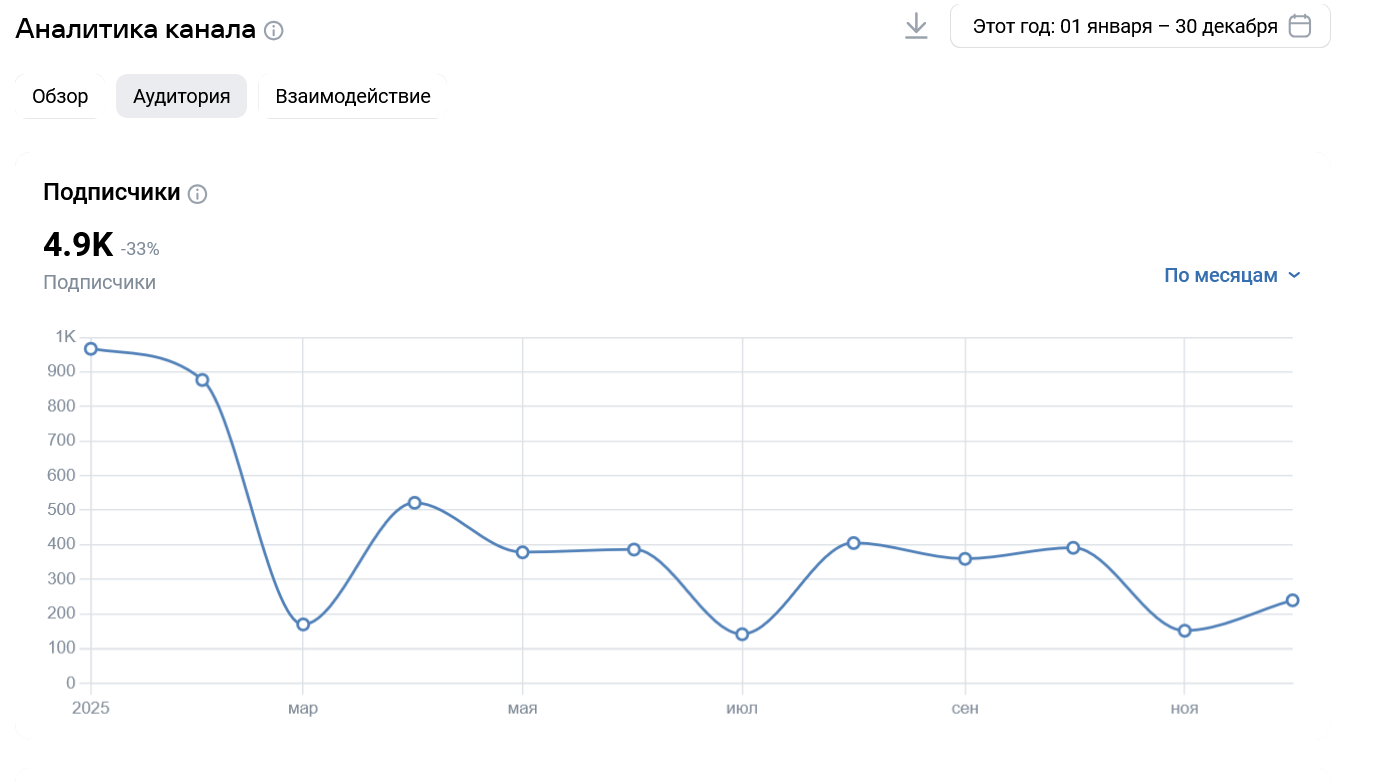Screen dimensions: 1392x782
Task: Click info icon next to Подписчики heading
Action: (x=198, y=194)
